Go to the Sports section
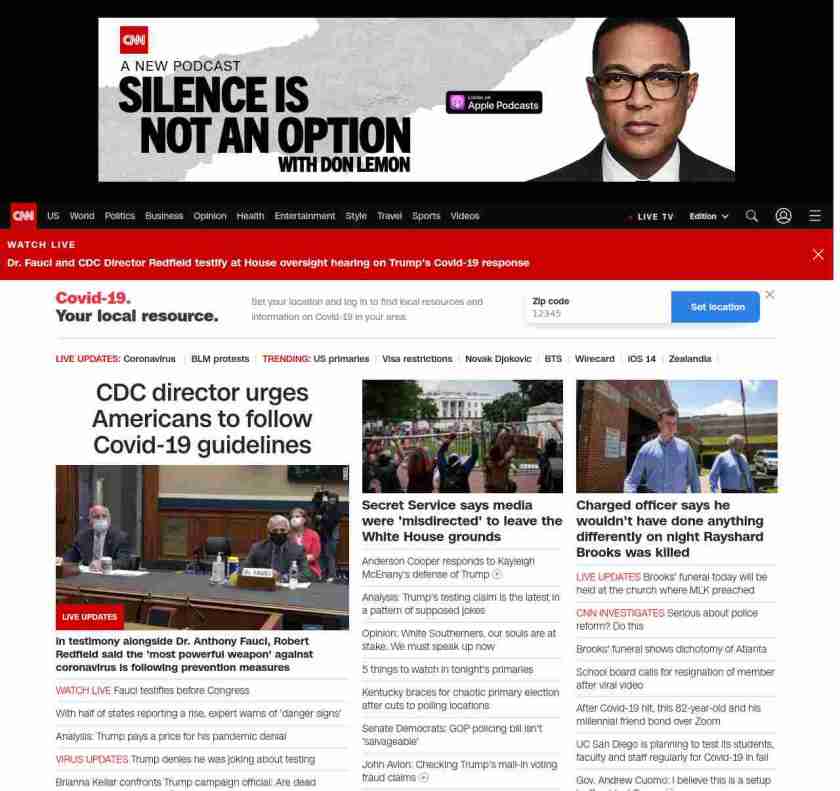Image resolution: width=840 pixels, height=791 pixels. (x=426, y=216)
